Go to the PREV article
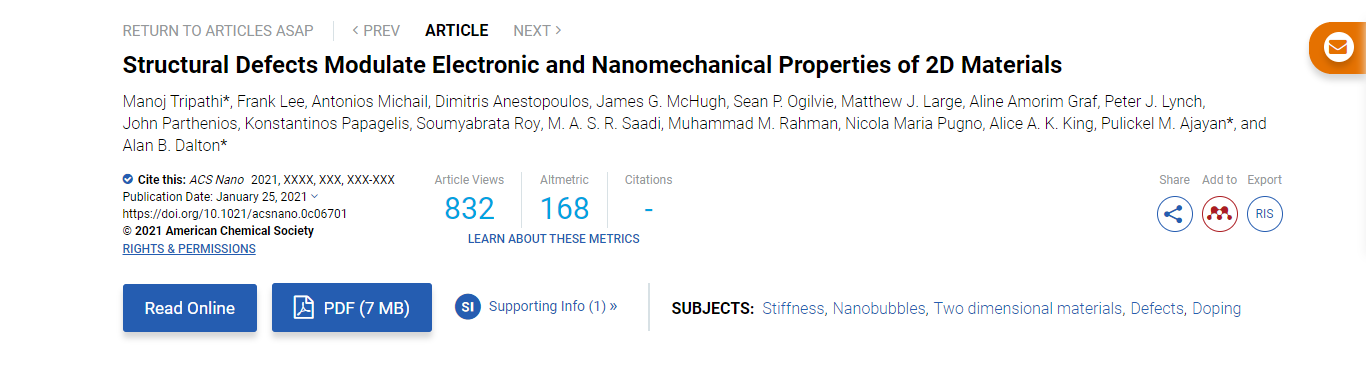The image size is (1366, 366). click(x=376, y=31)
